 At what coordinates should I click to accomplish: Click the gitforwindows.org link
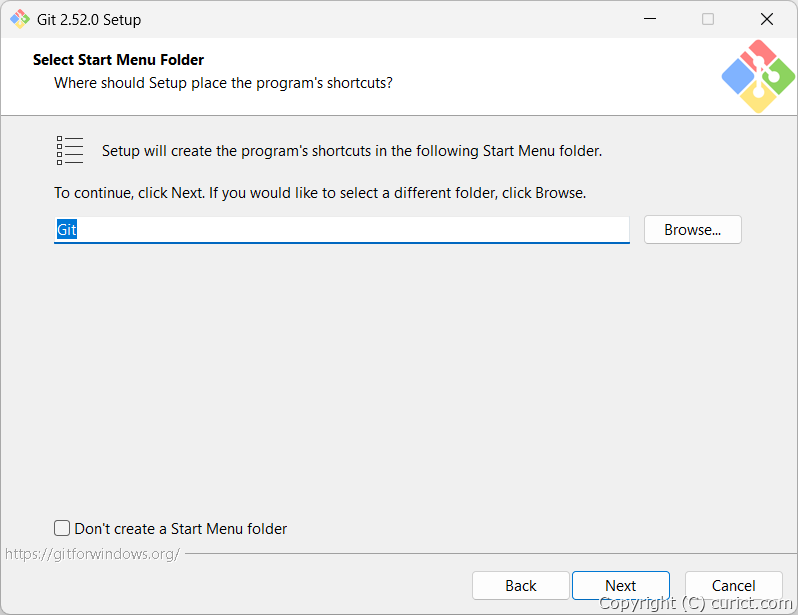tap(92, 553)
